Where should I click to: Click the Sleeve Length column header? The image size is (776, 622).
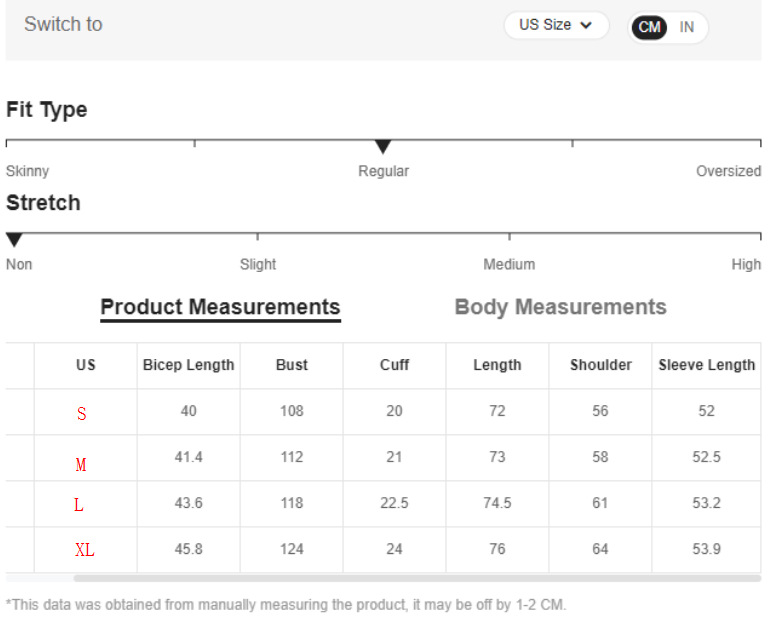pos(706,365)
